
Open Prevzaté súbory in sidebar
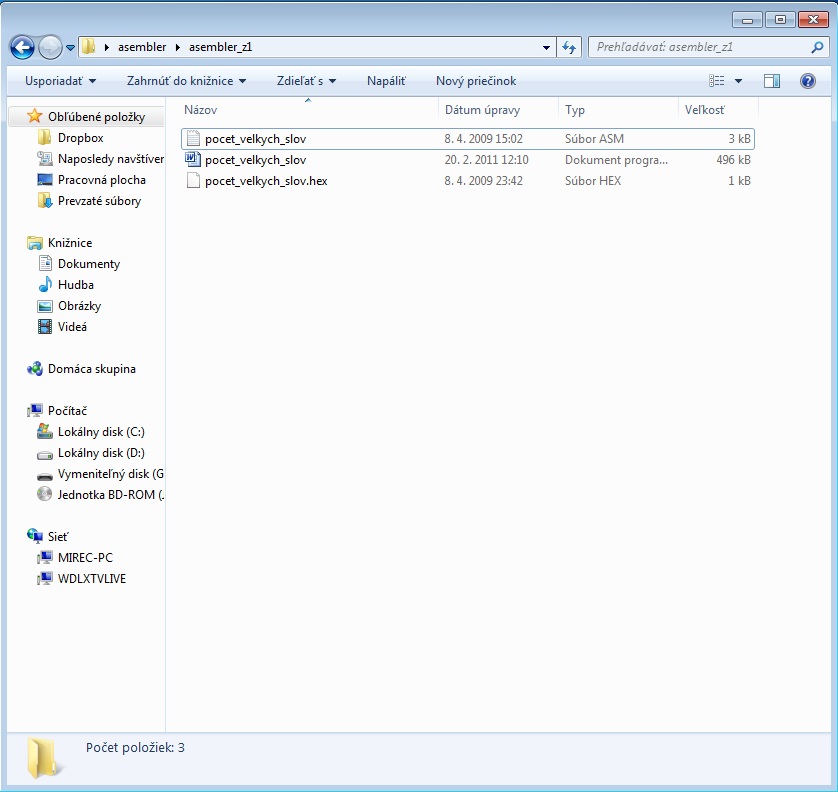[x=99, y=201]
